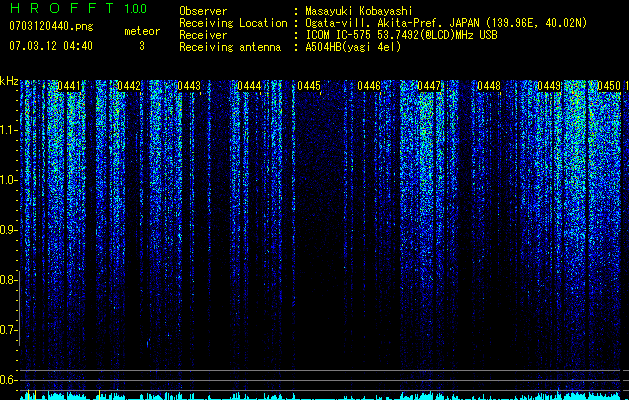The height and width of the screenshot is (400, 629).
Task: Click the 0442 time marker
Action: coord(129,86)
